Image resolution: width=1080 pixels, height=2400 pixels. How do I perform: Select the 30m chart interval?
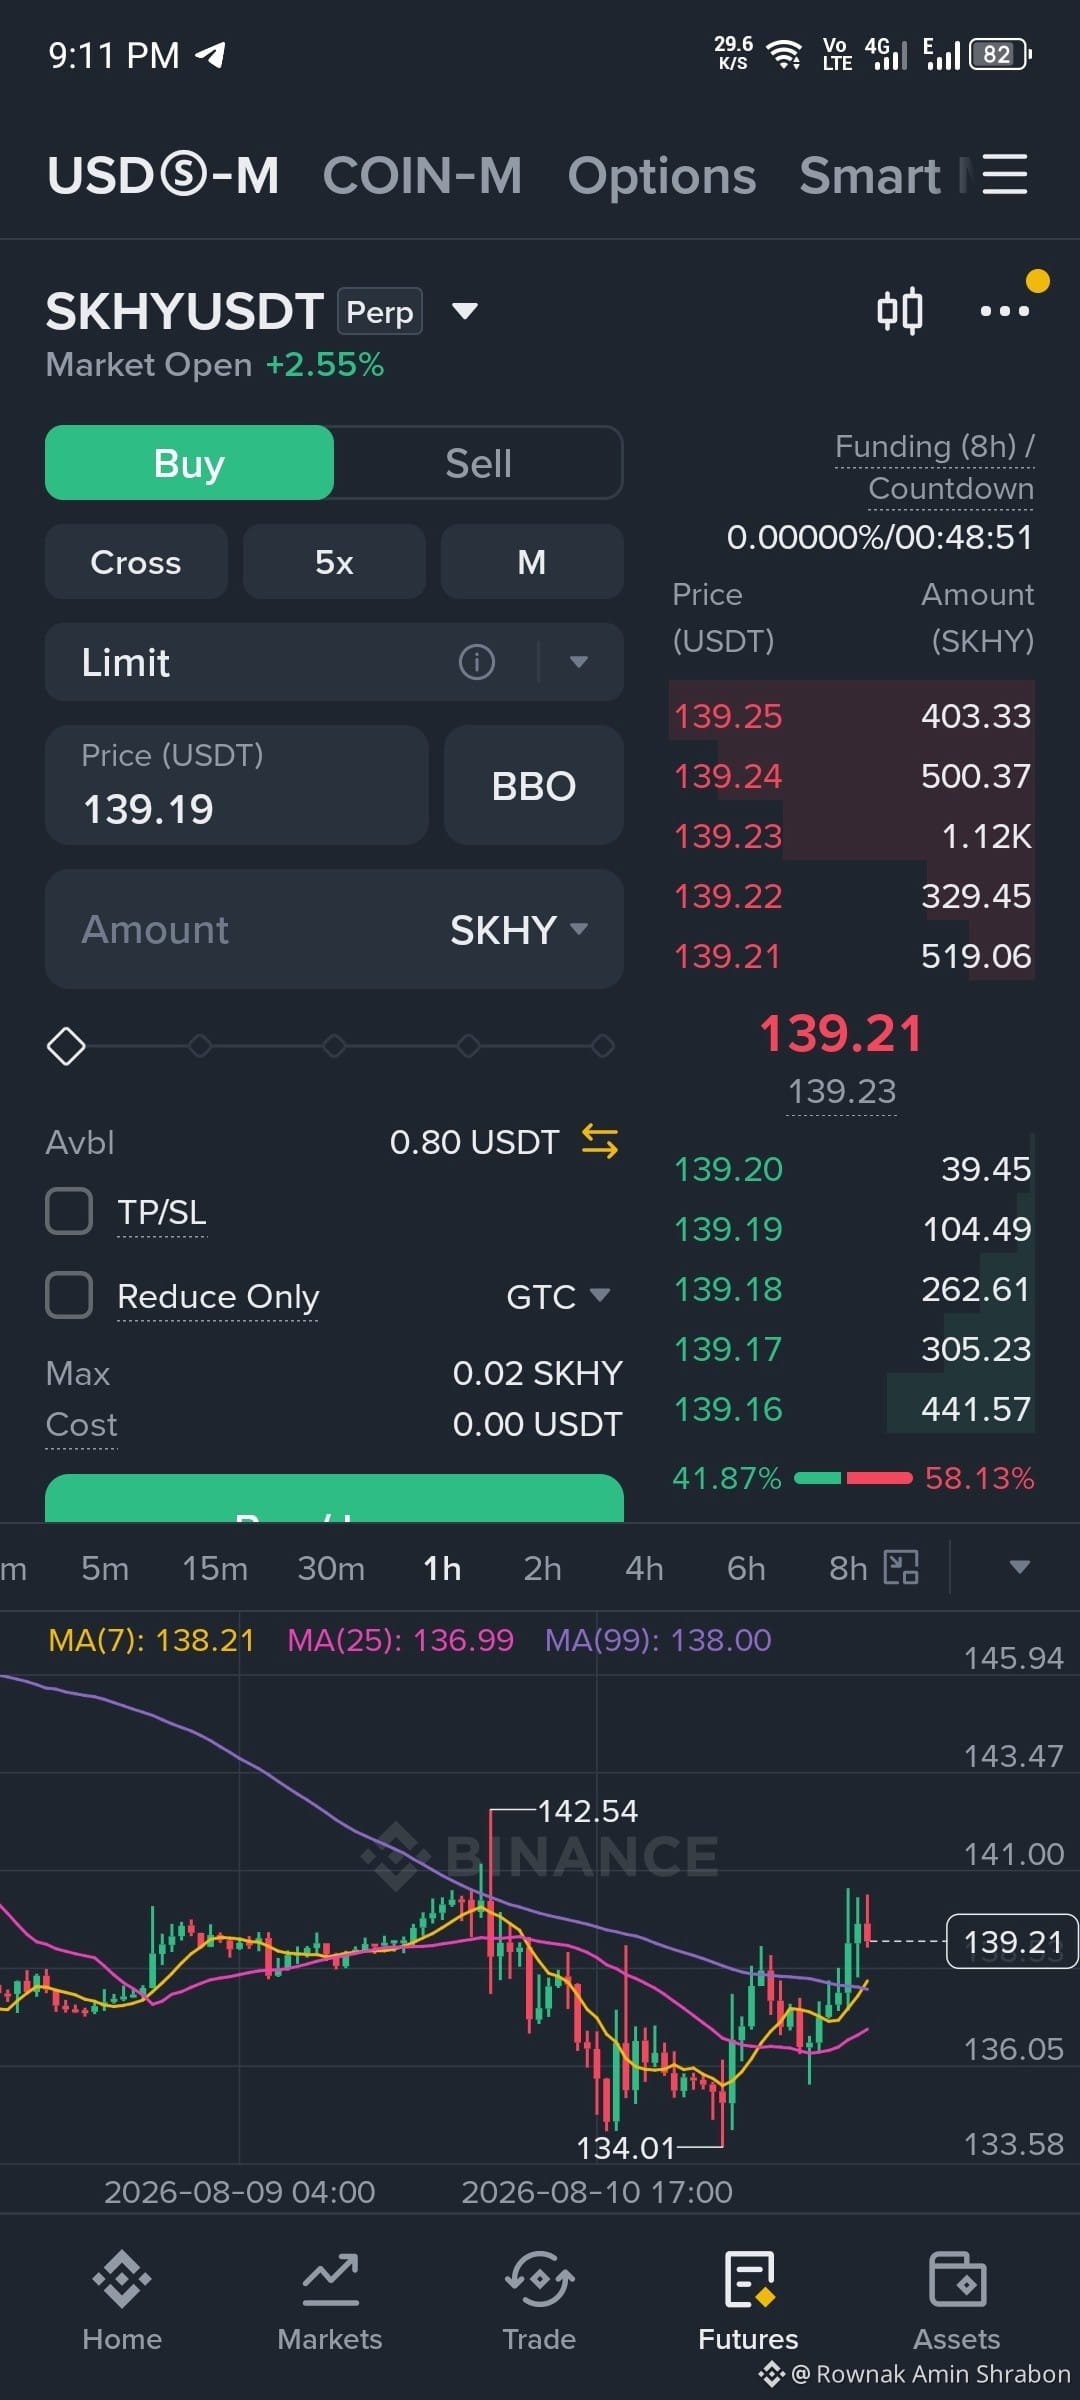point(331,1568)
